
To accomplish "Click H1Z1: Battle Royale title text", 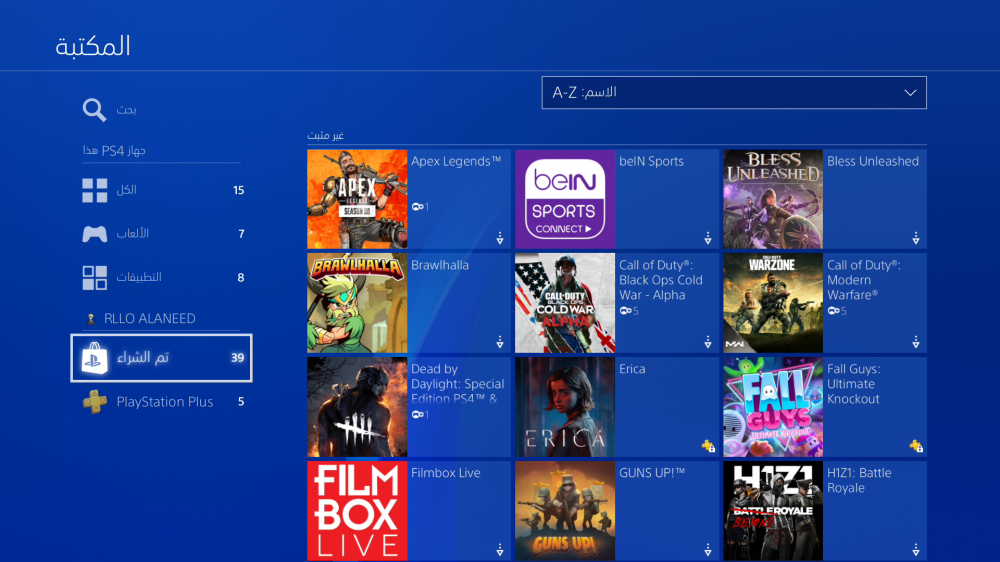I will (859, 480).
